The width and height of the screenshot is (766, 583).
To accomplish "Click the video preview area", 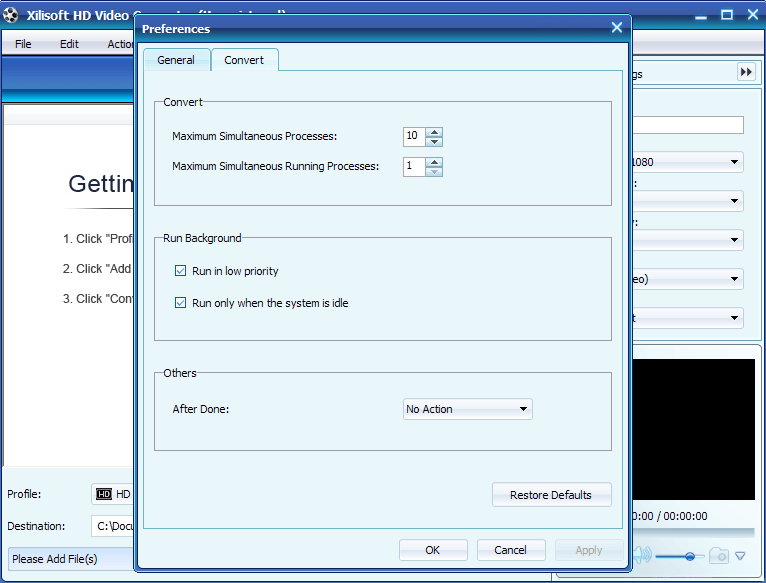I will click(693, 430).
